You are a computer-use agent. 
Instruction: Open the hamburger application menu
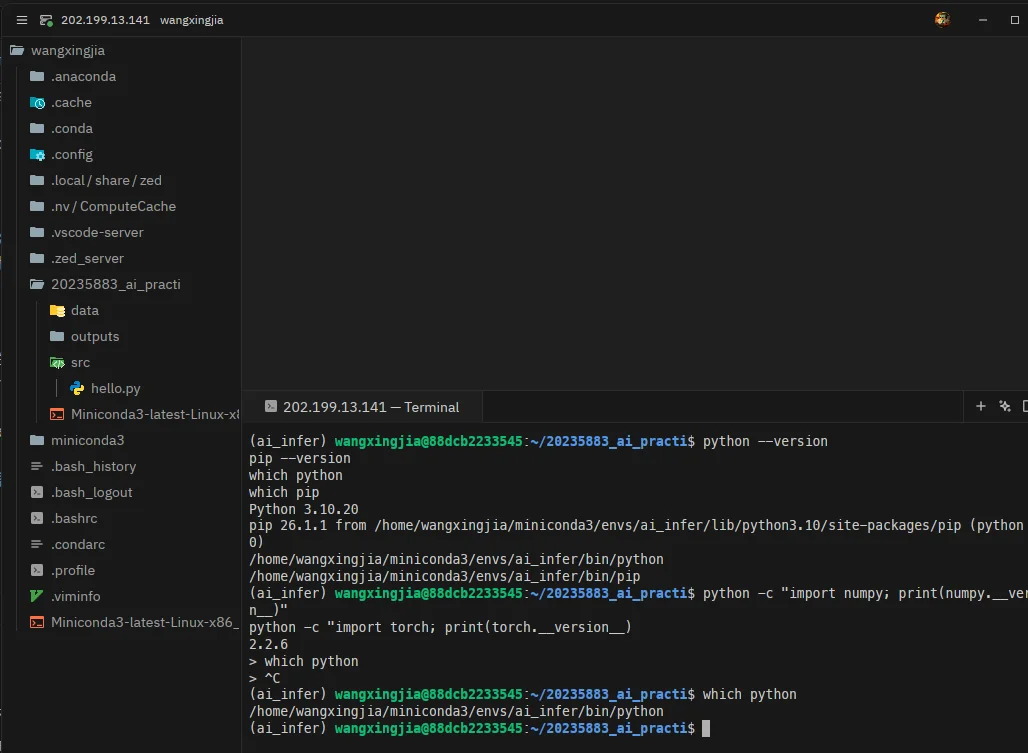[22, 20]
